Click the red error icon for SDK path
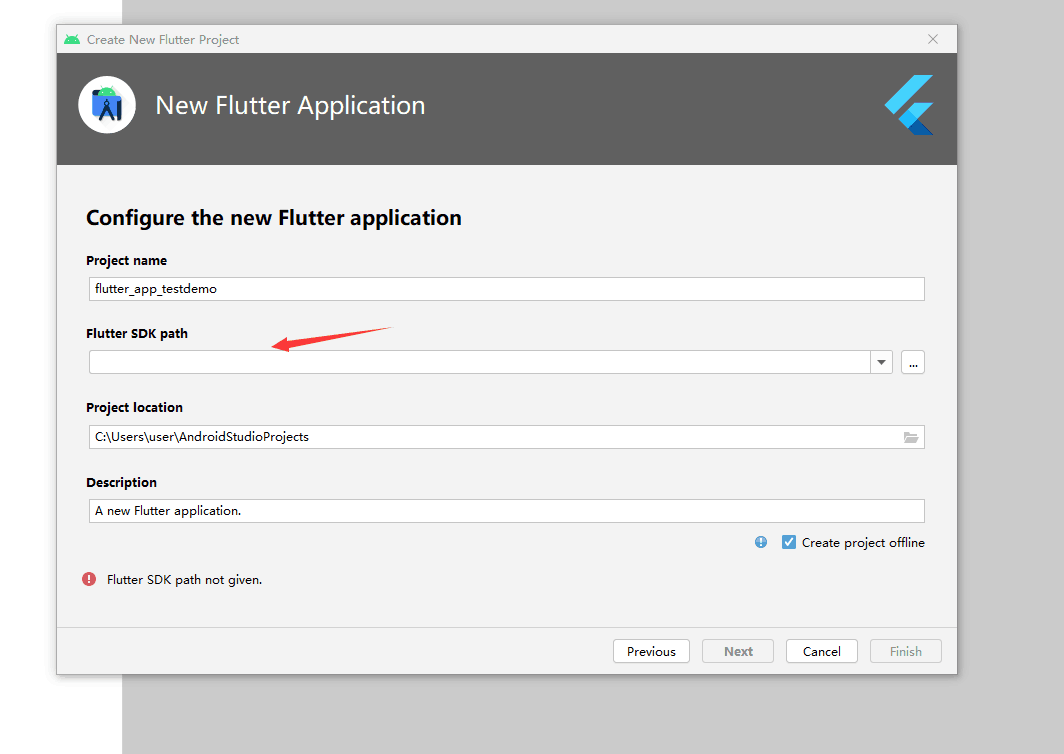Screen dimensions: 1064x754 (89, 579)
